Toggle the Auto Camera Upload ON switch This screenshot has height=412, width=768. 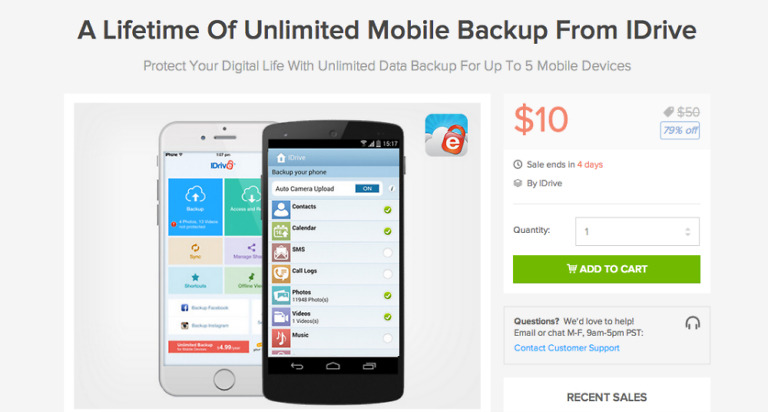tap(367, 189)
